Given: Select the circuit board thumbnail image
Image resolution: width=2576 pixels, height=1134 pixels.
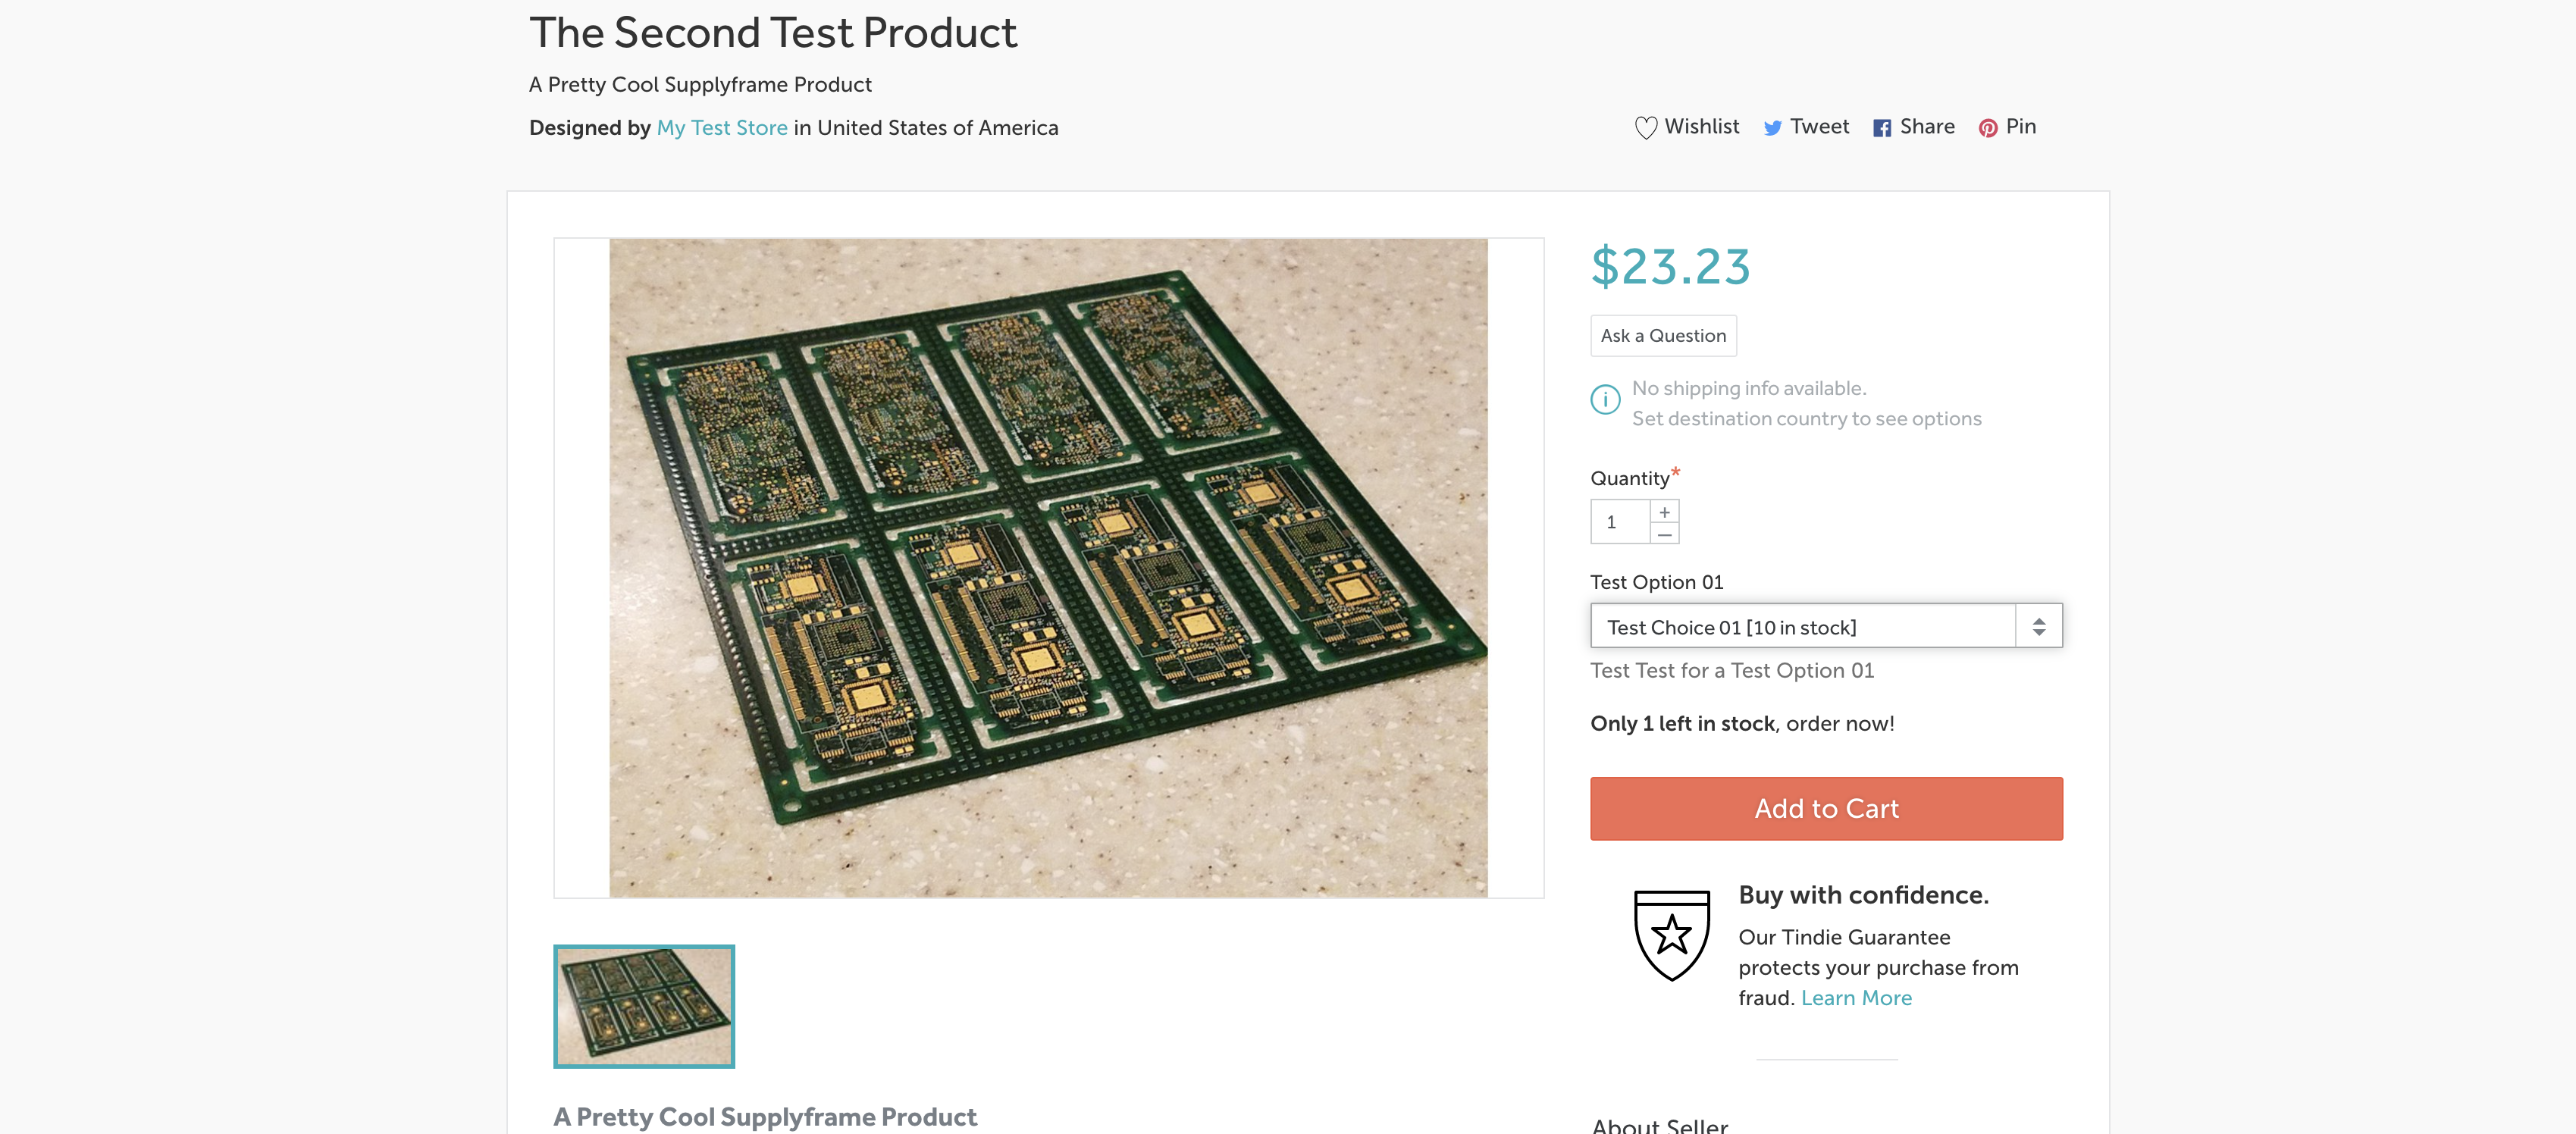Looking at the screenshot, I should tap(644, 1006).
